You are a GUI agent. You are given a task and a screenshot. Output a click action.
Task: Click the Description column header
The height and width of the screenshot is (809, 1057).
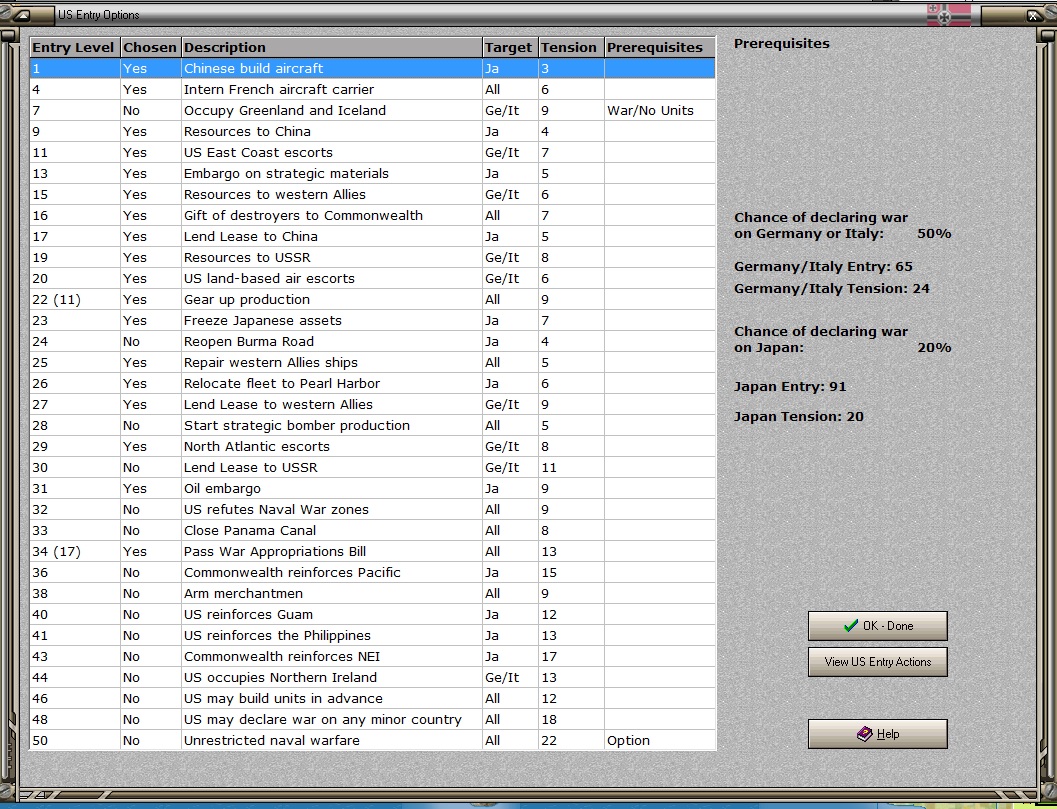click(332, 47)
